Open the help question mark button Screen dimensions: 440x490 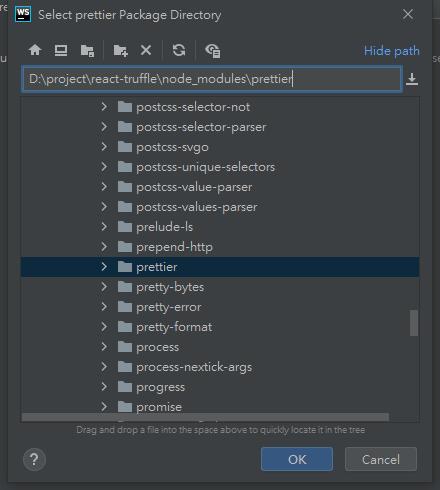coord(34,460)
